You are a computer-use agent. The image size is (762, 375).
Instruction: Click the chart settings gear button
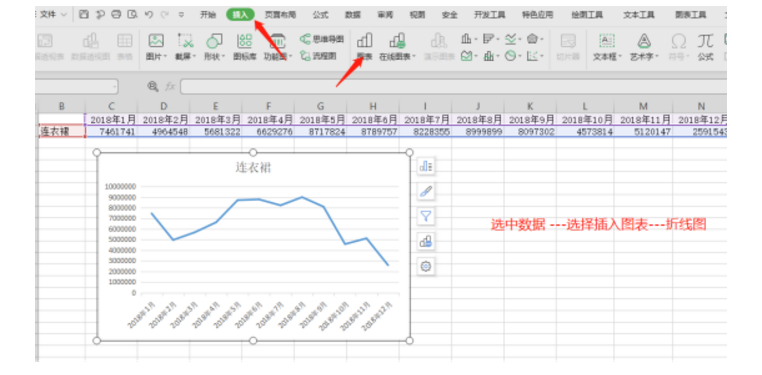coord(426,266)
